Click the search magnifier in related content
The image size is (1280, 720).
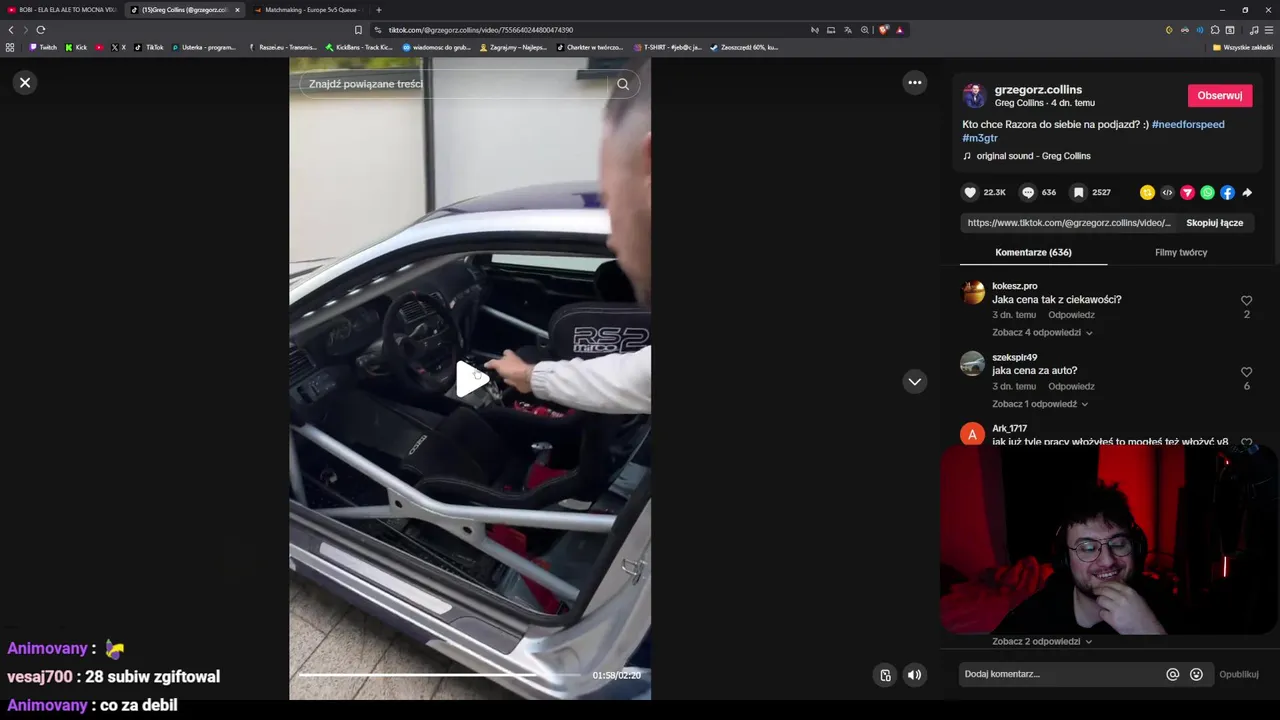(623, 84)
